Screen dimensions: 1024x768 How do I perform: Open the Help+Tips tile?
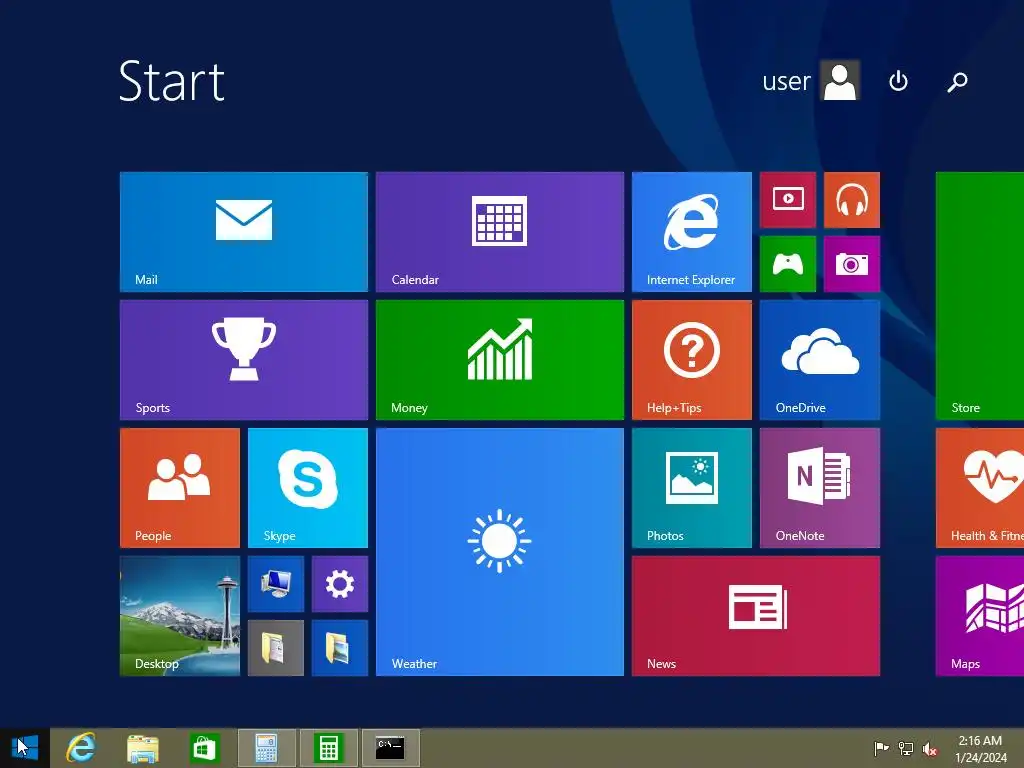click(x=692, y=360)
